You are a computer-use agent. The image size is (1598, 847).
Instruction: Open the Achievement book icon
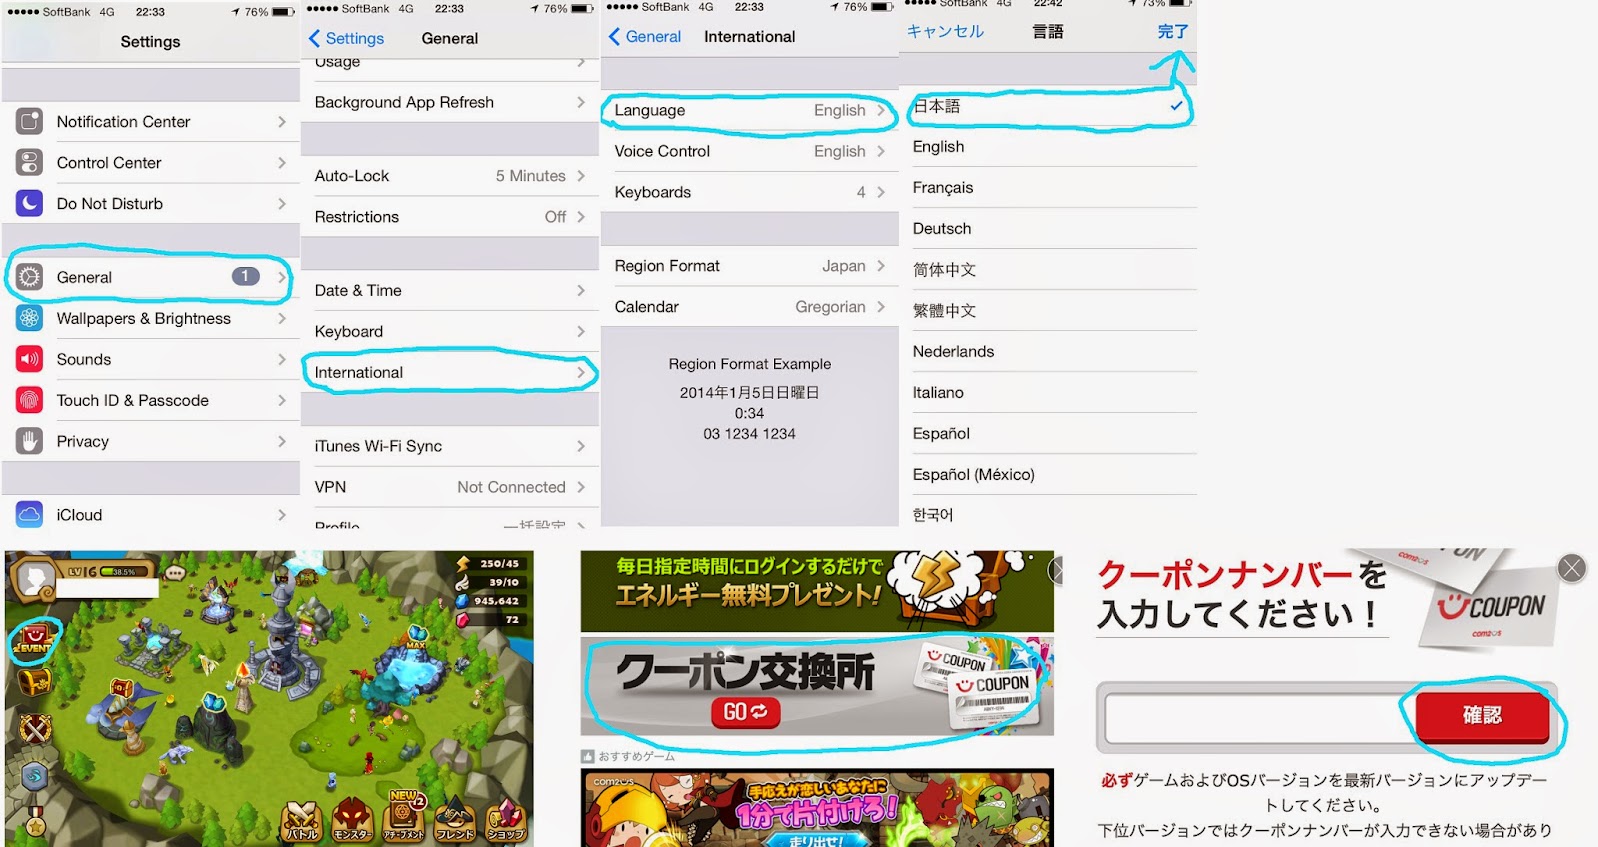pos(404,817)
